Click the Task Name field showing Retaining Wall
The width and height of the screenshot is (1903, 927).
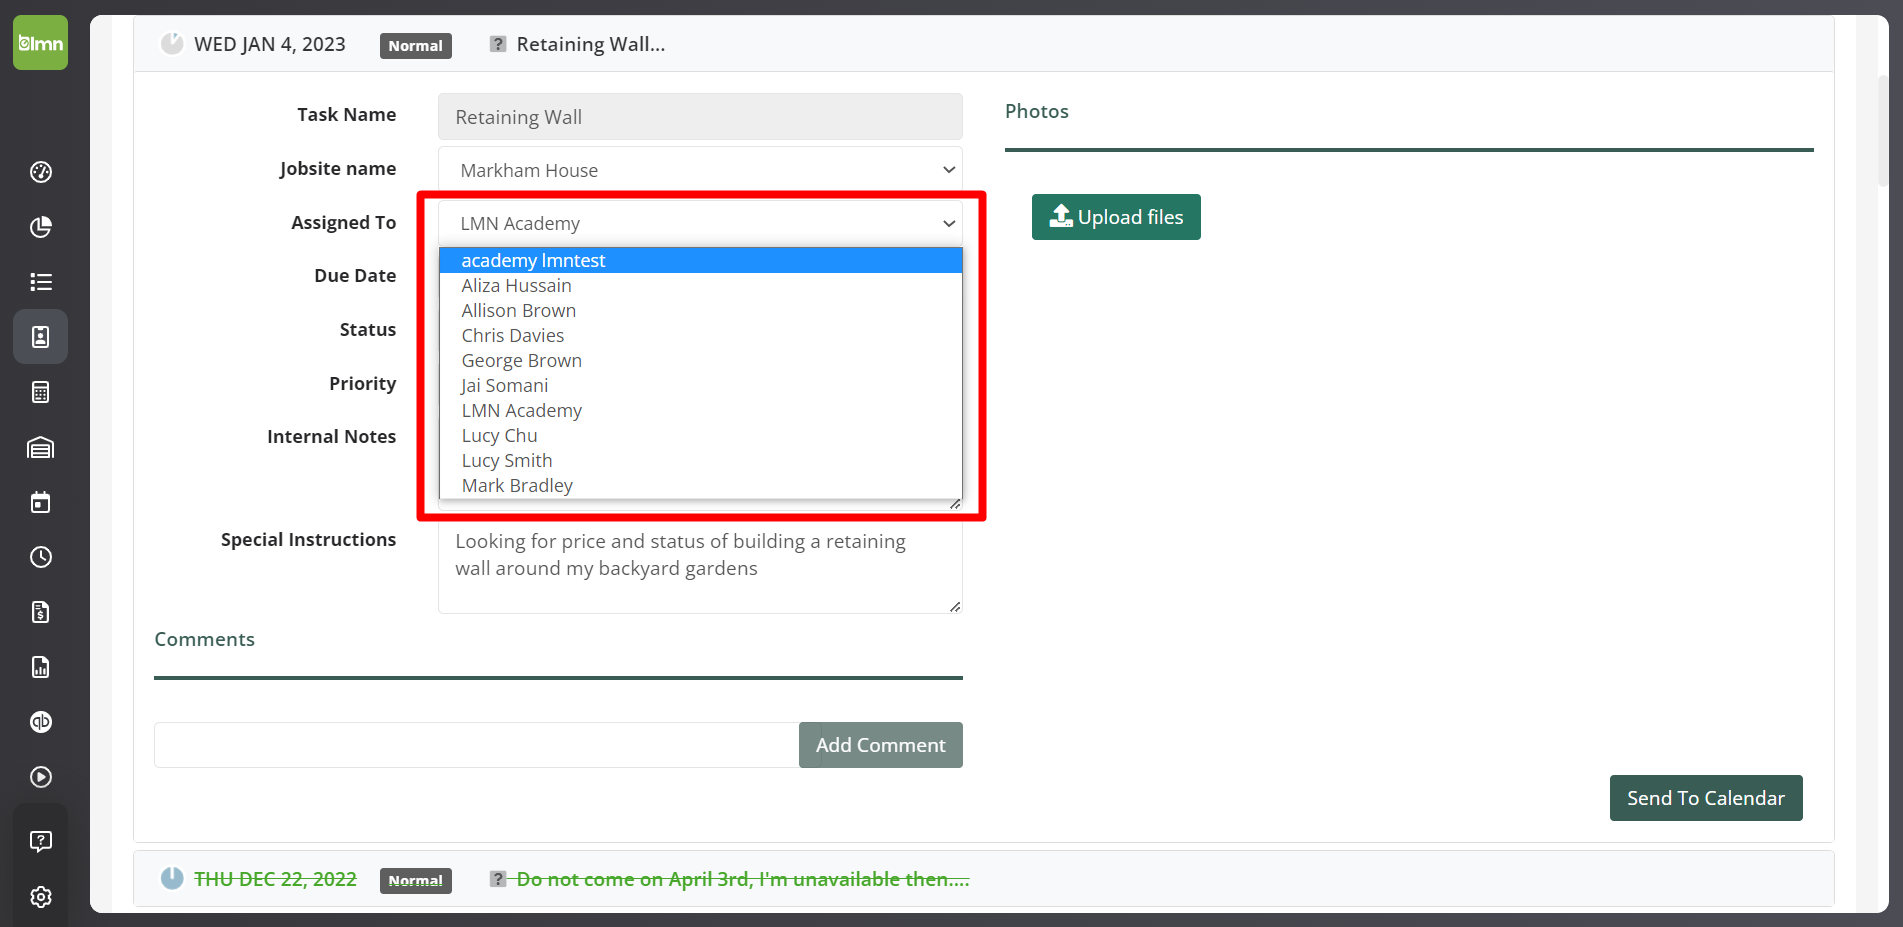[700, 117]
